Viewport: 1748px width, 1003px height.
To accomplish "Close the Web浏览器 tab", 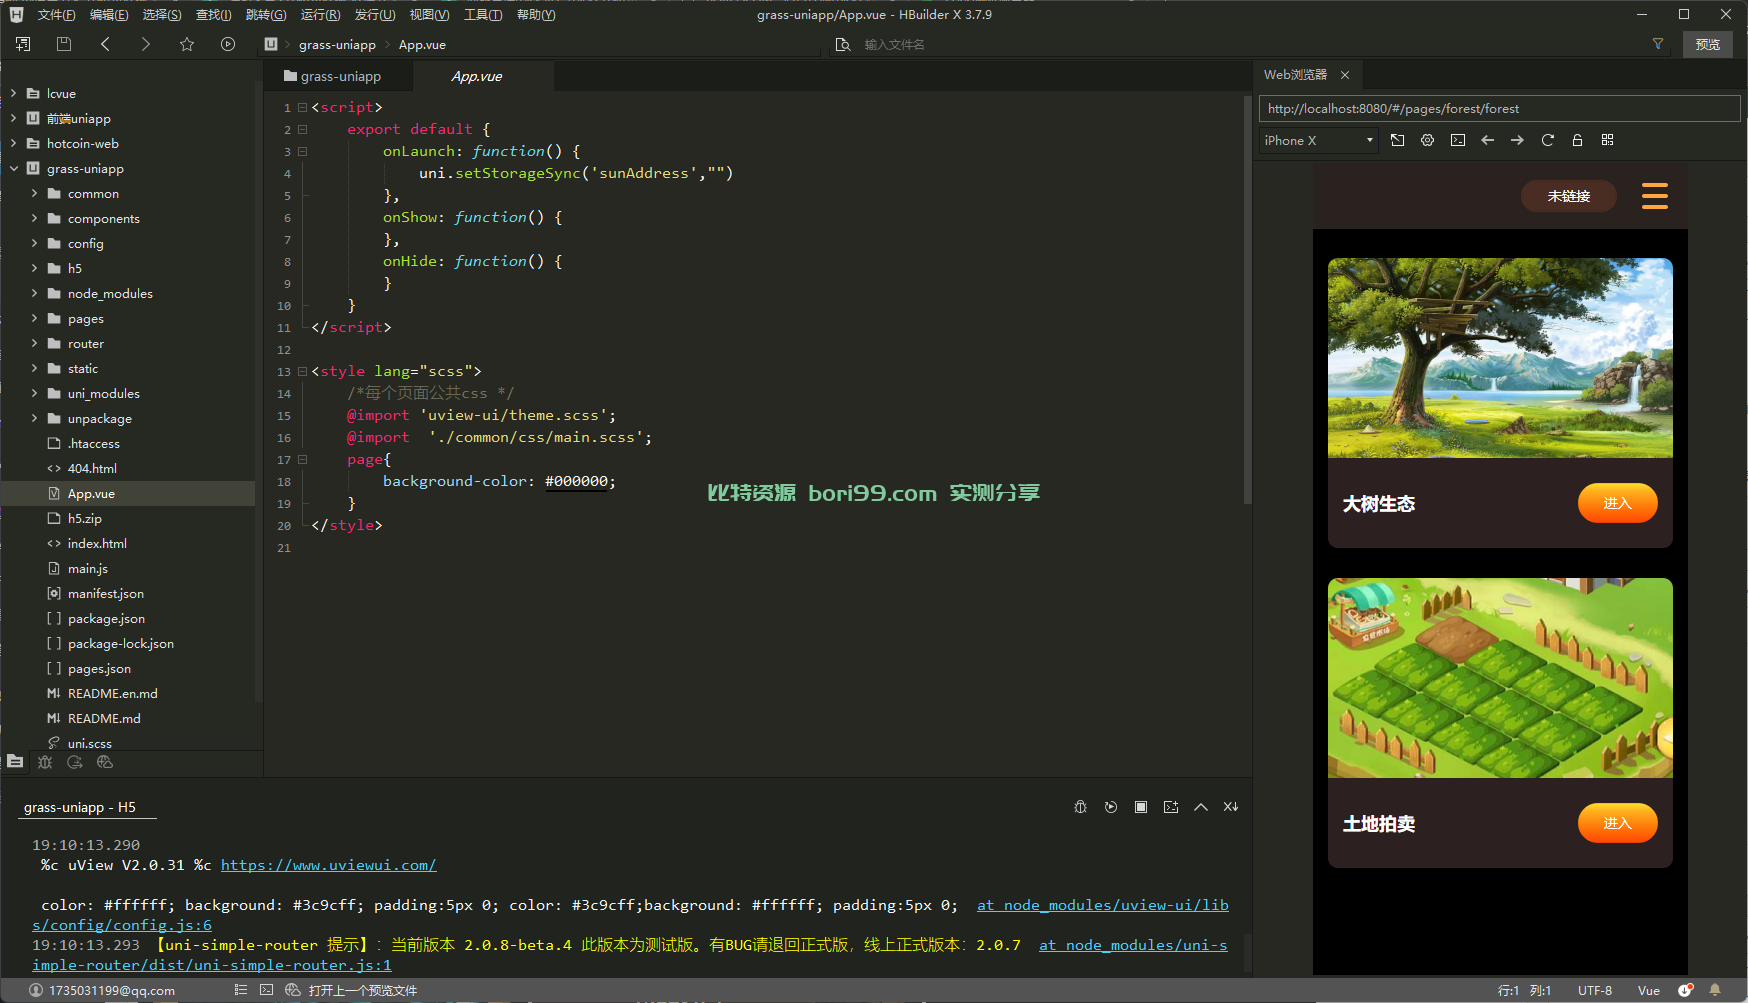I will (1345, 75).
